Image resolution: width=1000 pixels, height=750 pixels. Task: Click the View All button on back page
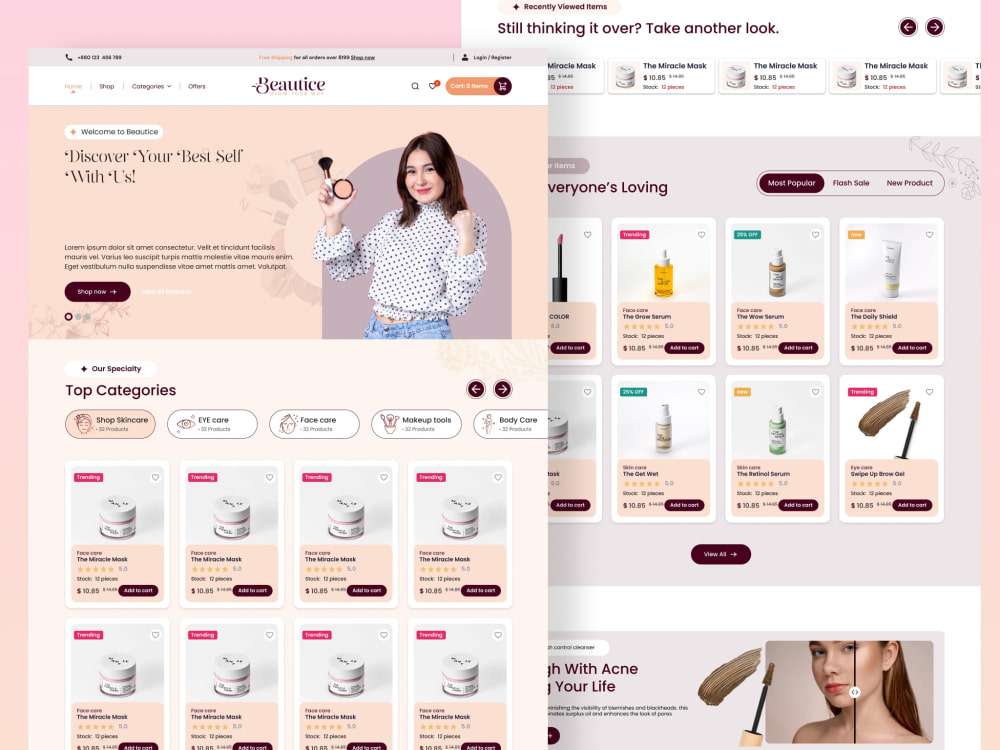721,554
